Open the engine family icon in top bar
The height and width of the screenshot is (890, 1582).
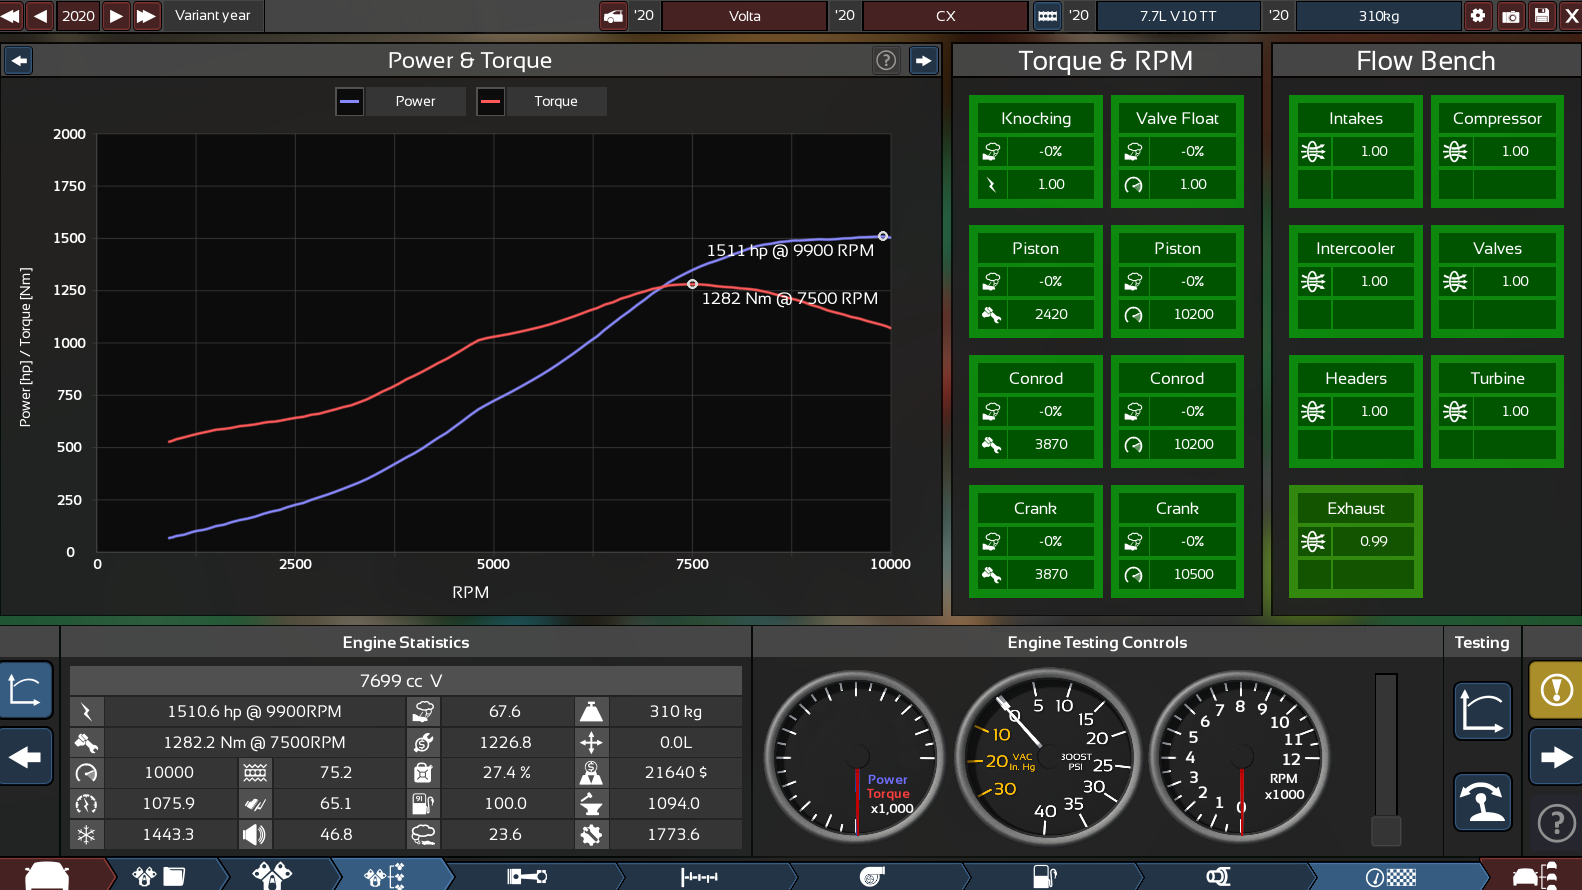tap(1047, 16)
